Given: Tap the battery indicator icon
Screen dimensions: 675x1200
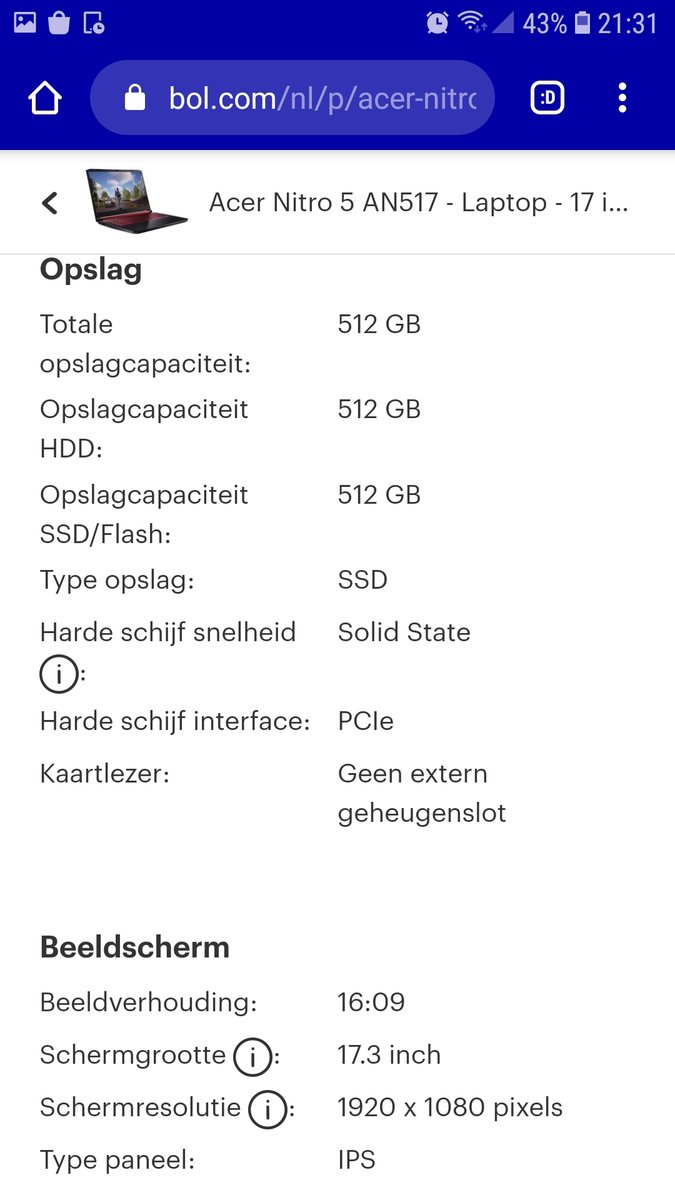Looking at the screenshot, I should (583, 23).
